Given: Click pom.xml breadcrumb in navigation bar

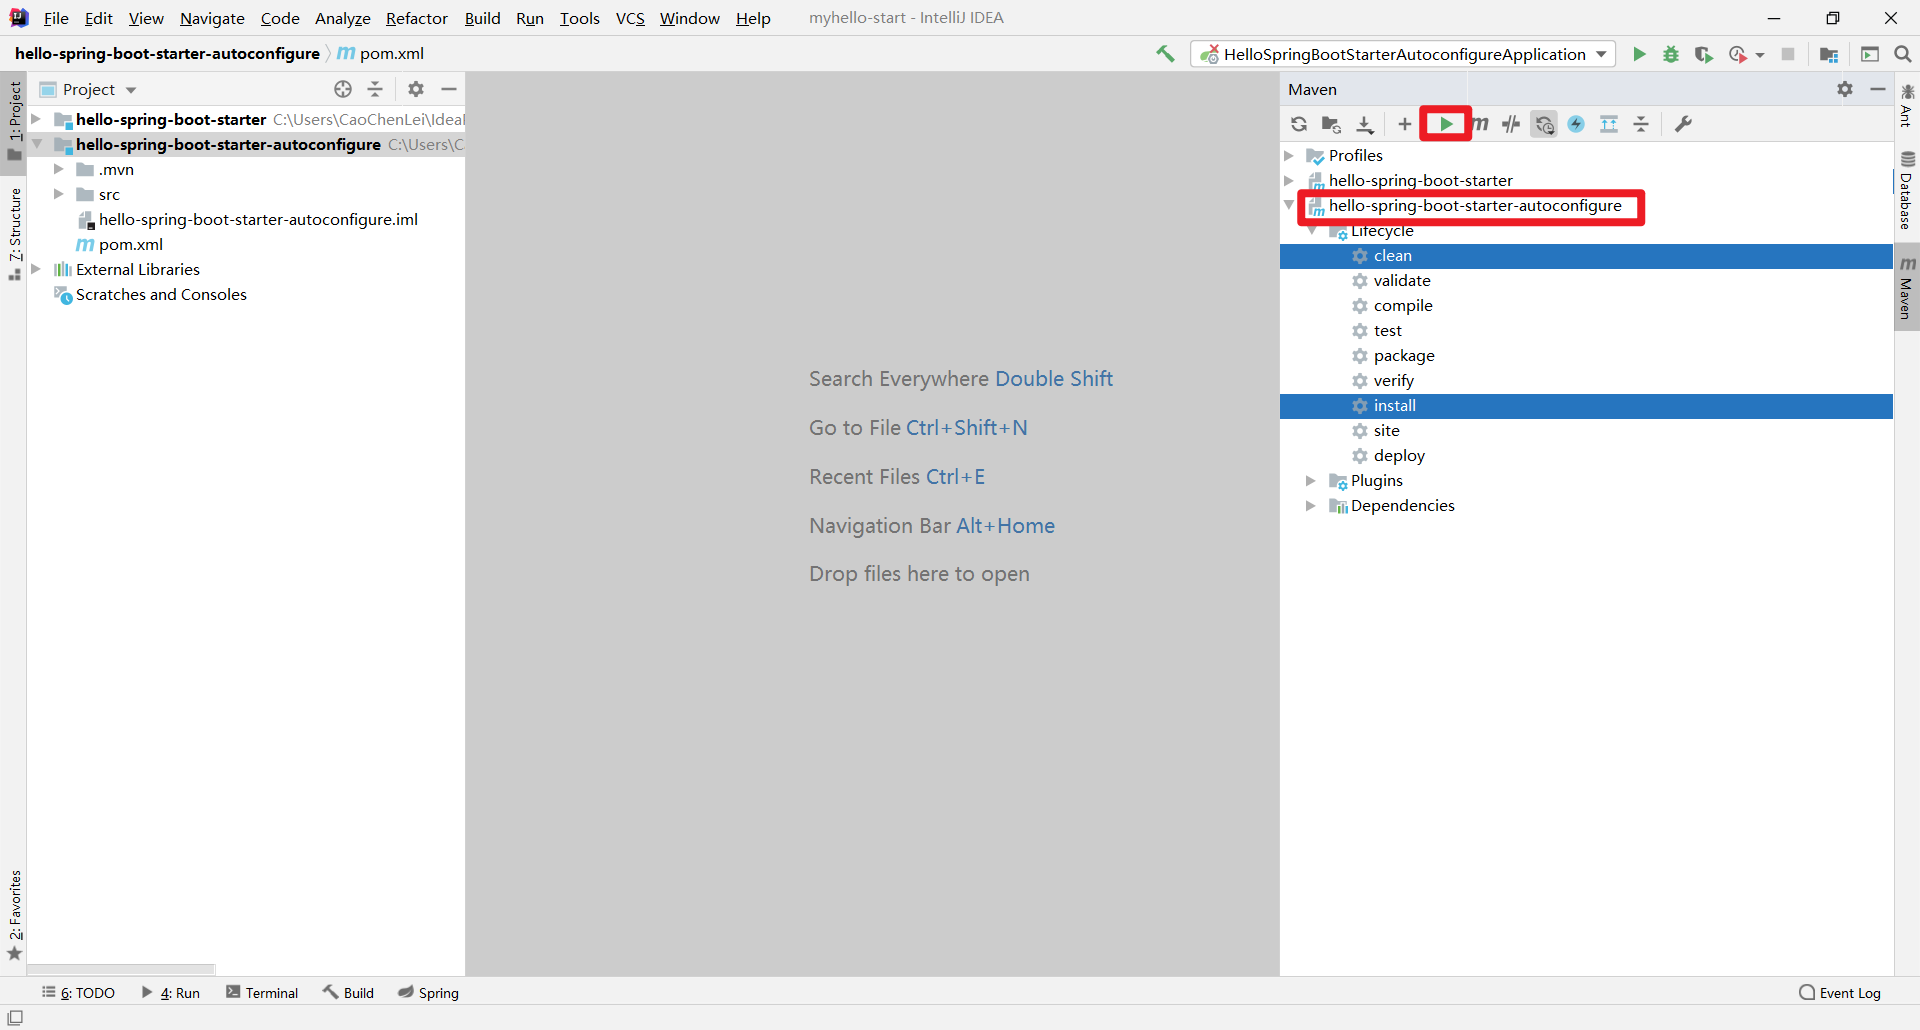Looking at the screenshot, I should click(381, 53).
